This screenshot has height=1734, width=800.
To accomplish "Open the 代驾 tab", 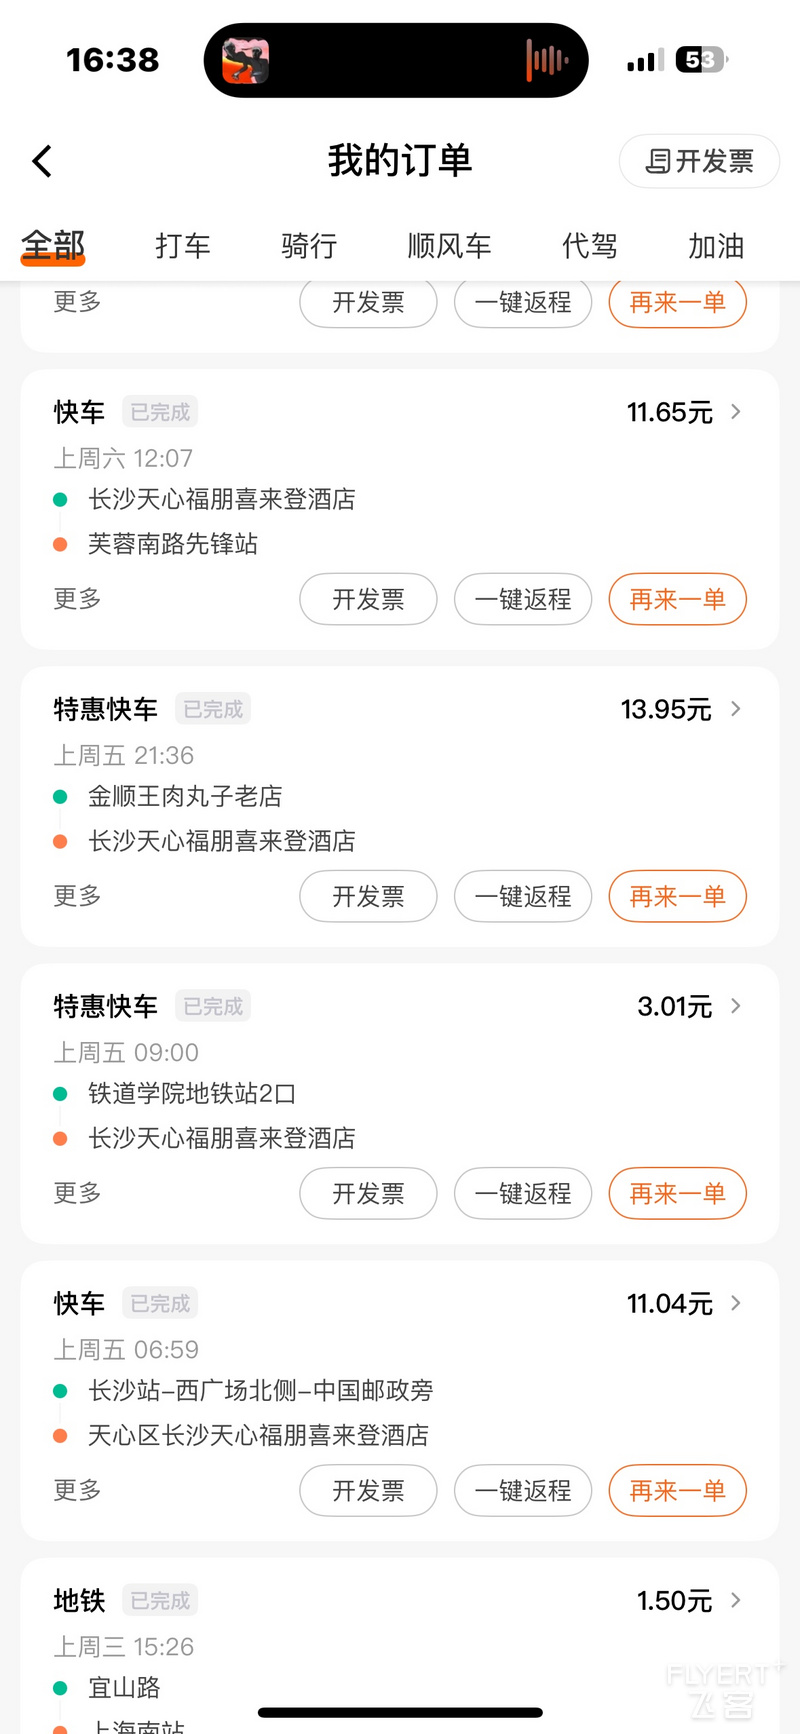I will (x=590, y=246).
